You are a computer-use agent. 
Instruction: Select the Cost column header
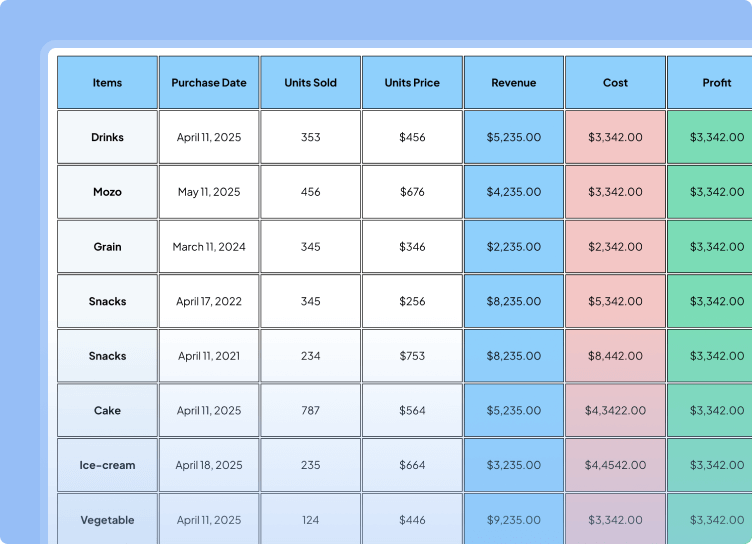pos(615,83)
